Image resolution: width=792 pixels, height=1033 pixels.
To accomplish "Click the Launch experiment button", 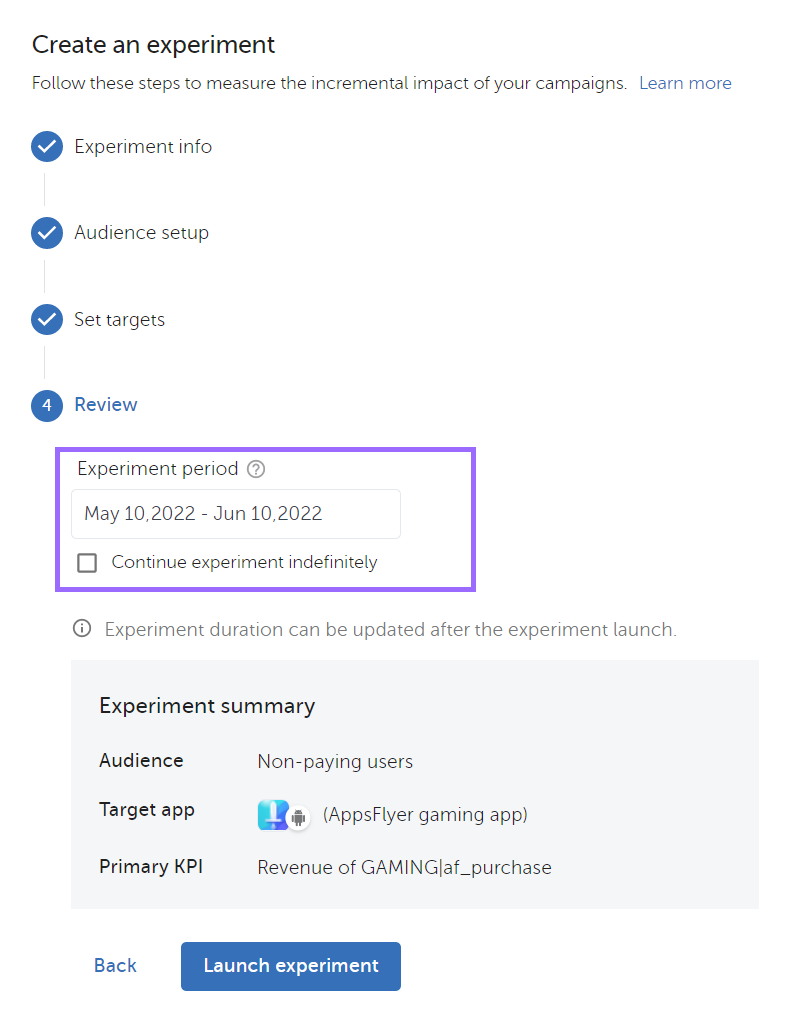I will [291, 966].
